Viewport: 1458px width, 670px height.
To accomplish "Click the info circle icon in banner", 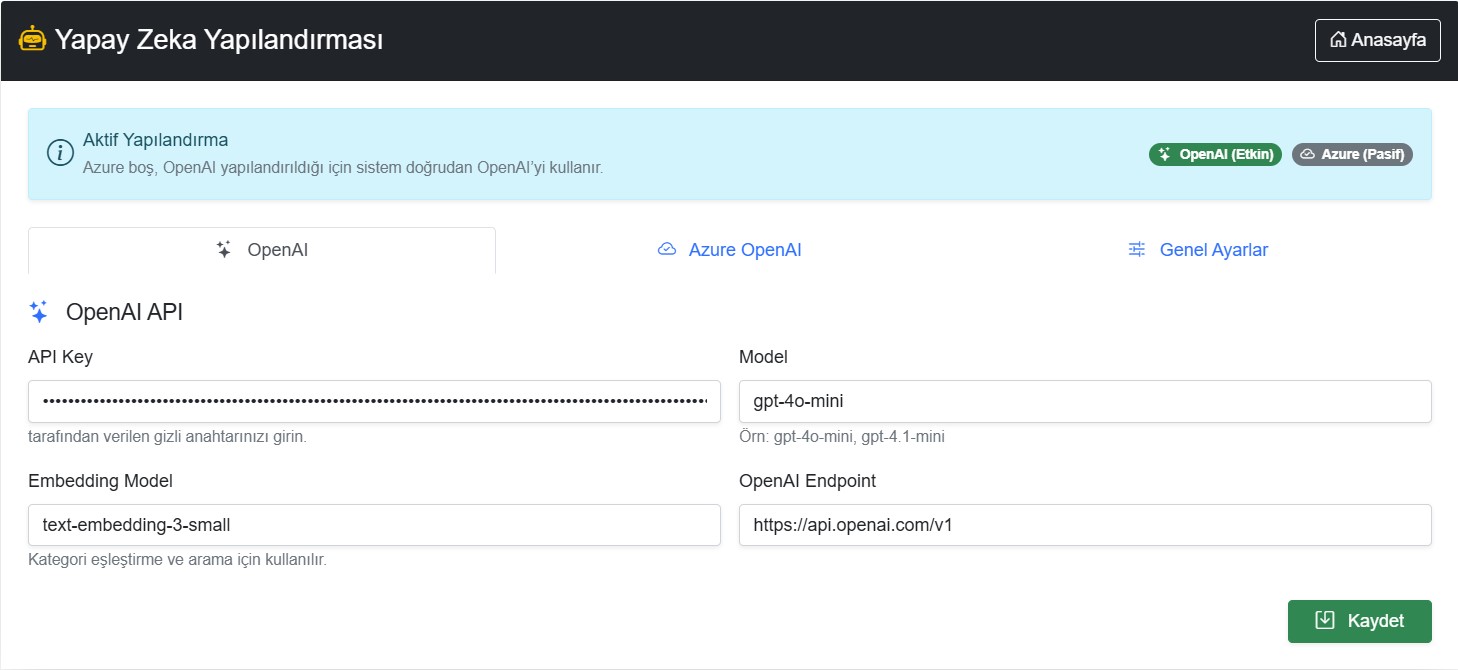I will (61, 153).
